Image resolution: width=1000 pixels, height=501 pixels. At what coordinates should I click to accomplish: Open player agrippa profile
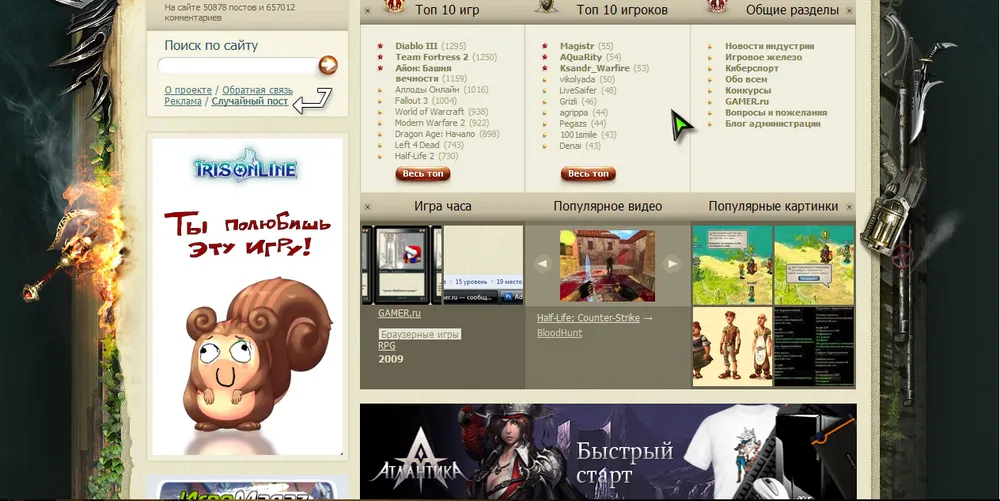(x=574, y=113)
